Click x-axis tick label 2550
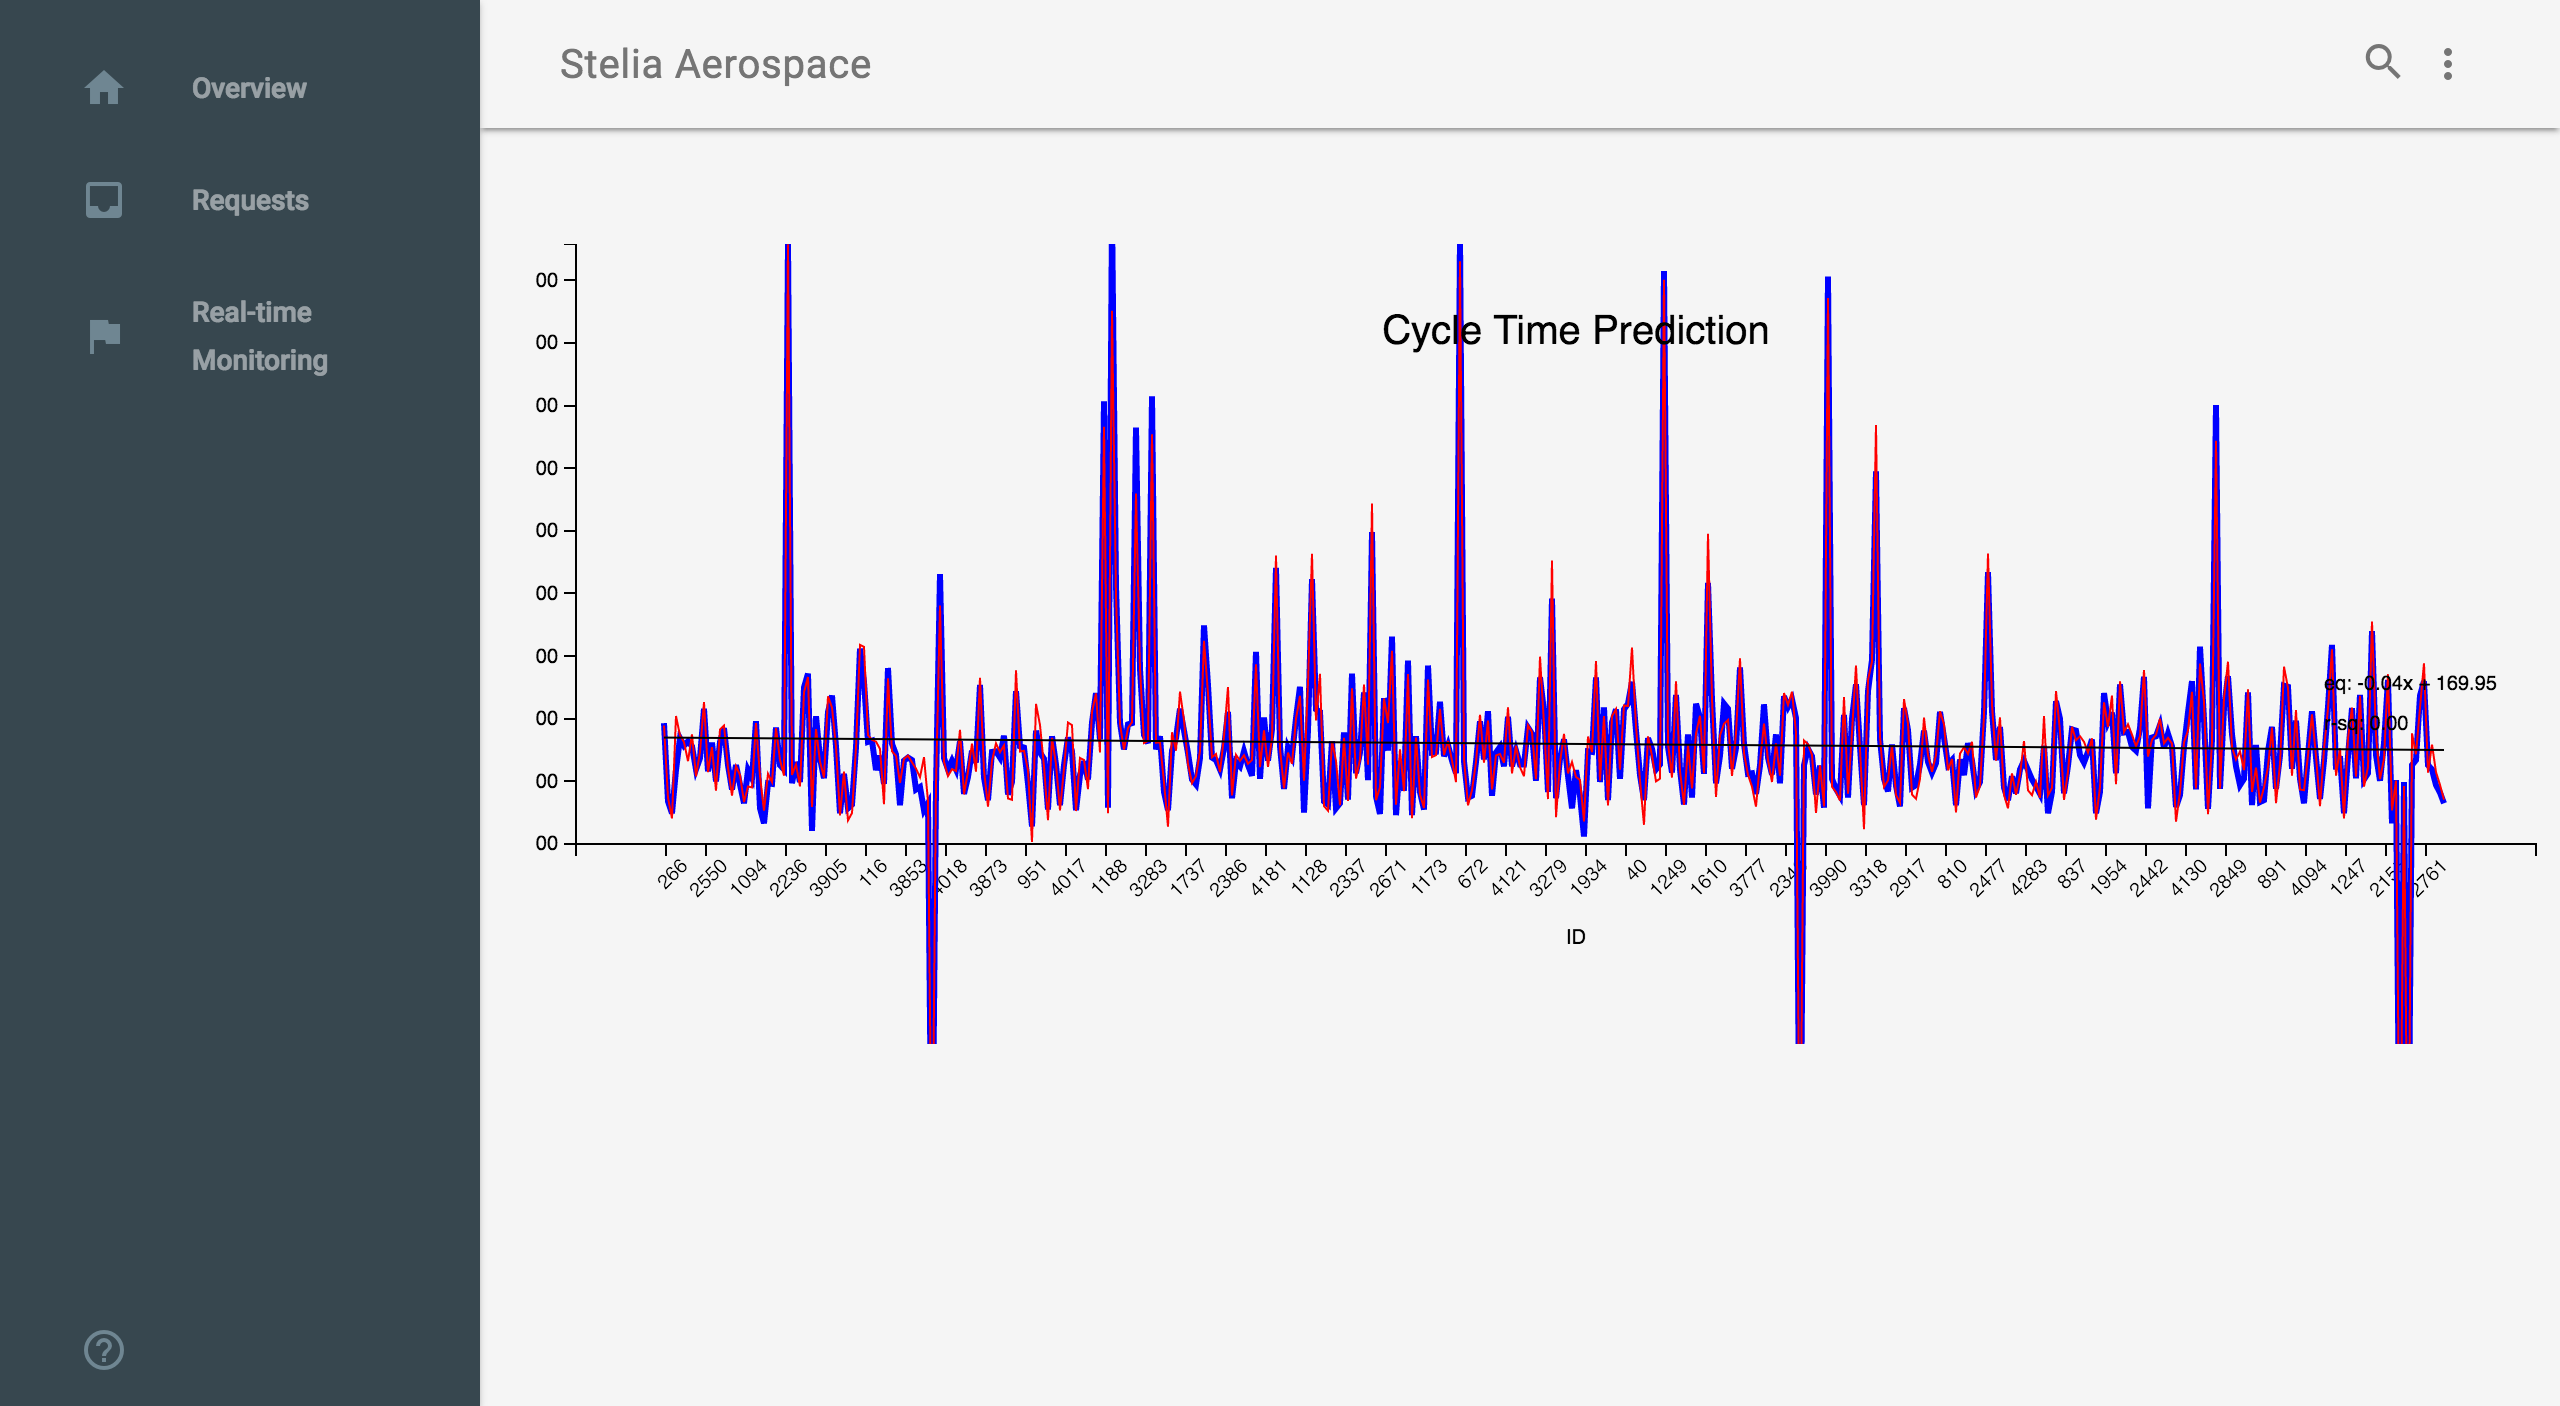 (708, 877)
